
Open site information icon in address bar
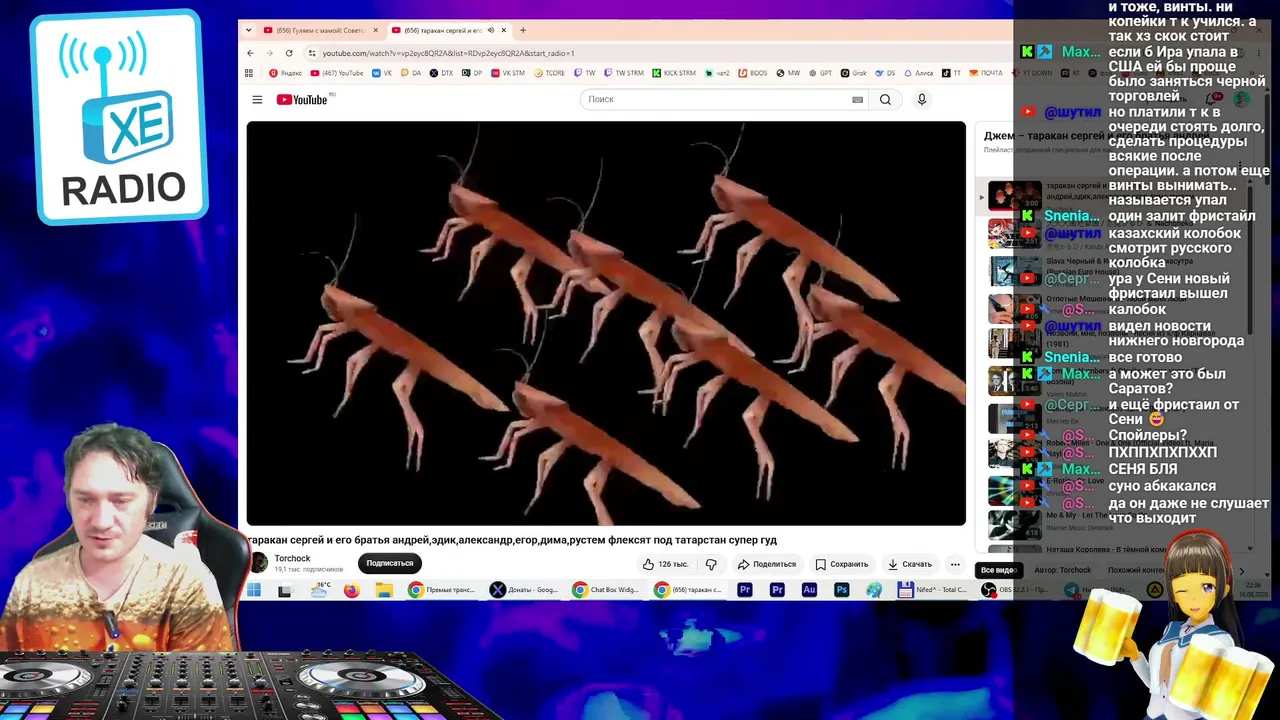pyautogui.click(x=312, y=53)
